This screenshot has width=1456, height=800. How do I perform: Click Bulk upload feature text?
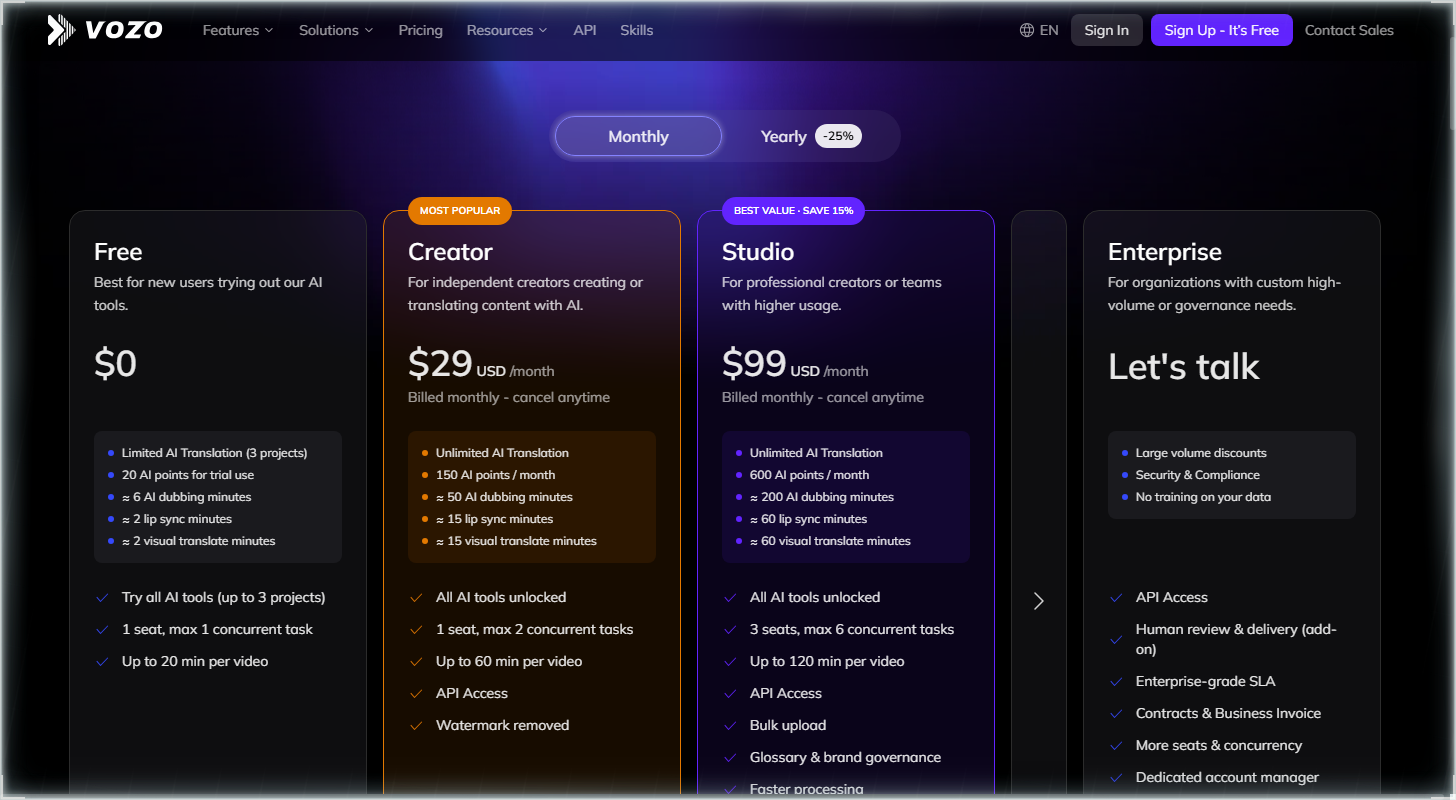788,725
